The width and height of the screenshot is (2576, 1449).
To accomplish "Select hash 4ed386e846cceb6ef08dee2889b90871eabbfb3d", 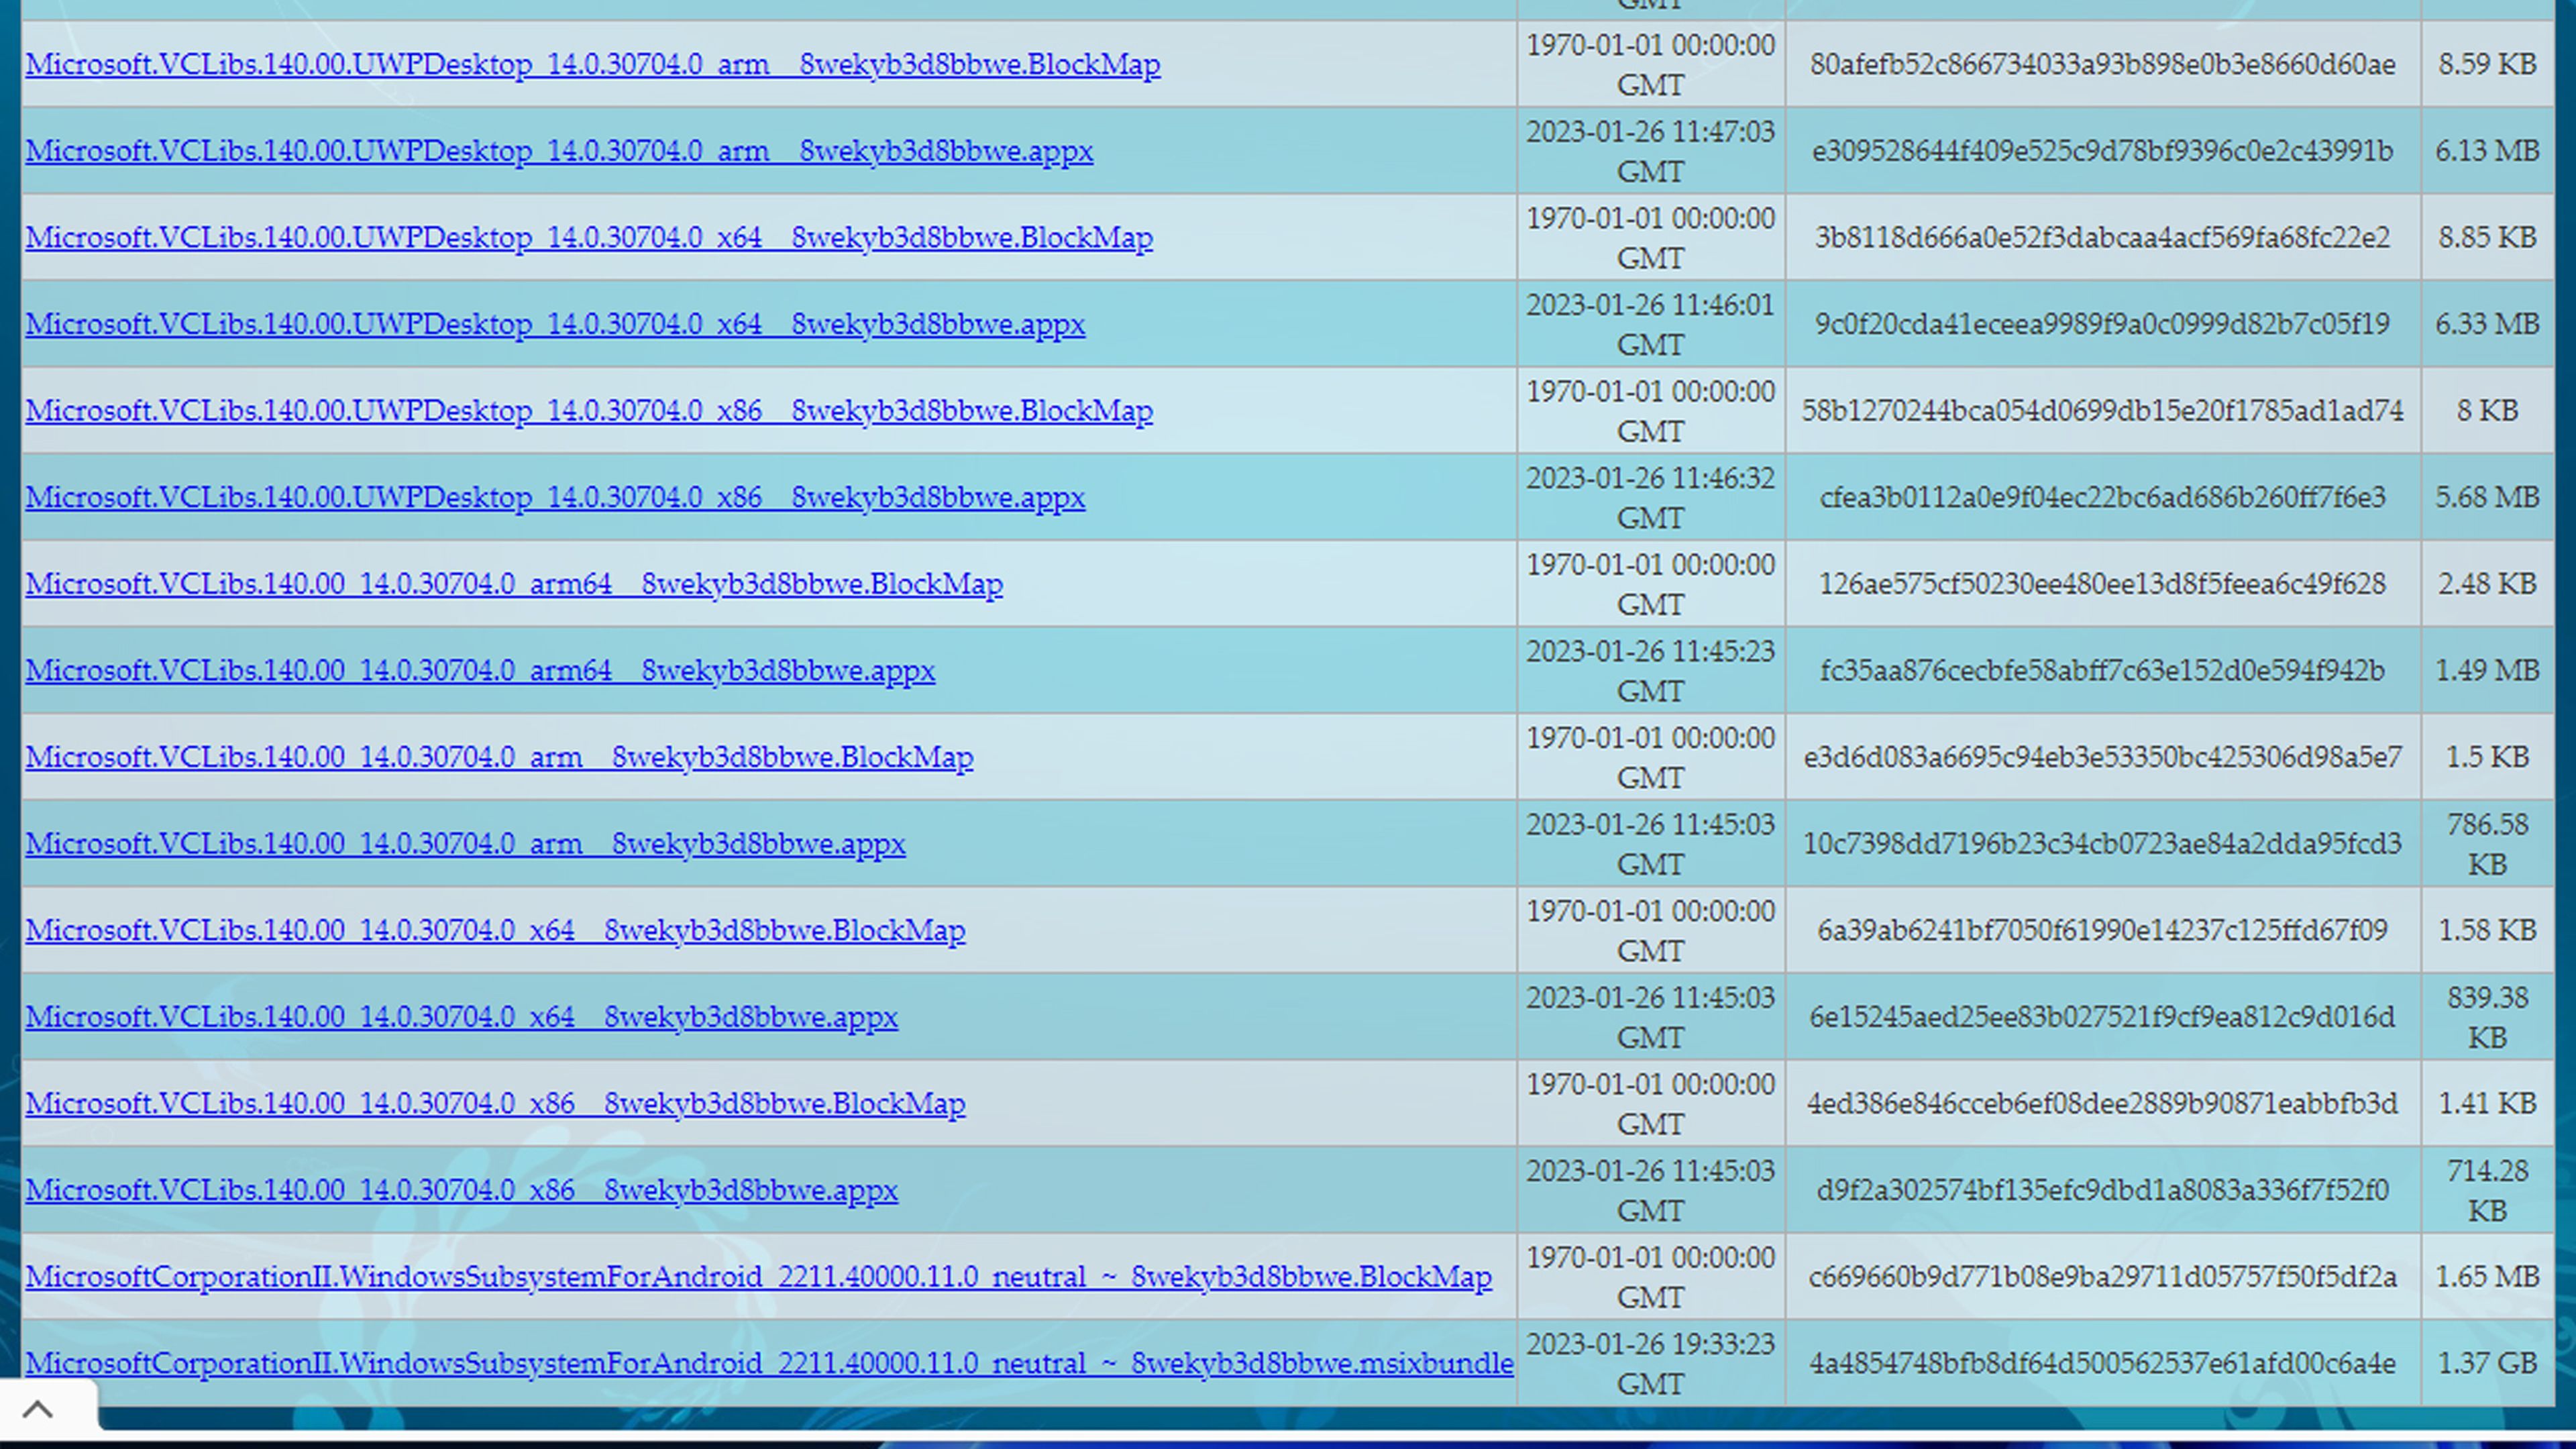I will coord(2102,1104).
